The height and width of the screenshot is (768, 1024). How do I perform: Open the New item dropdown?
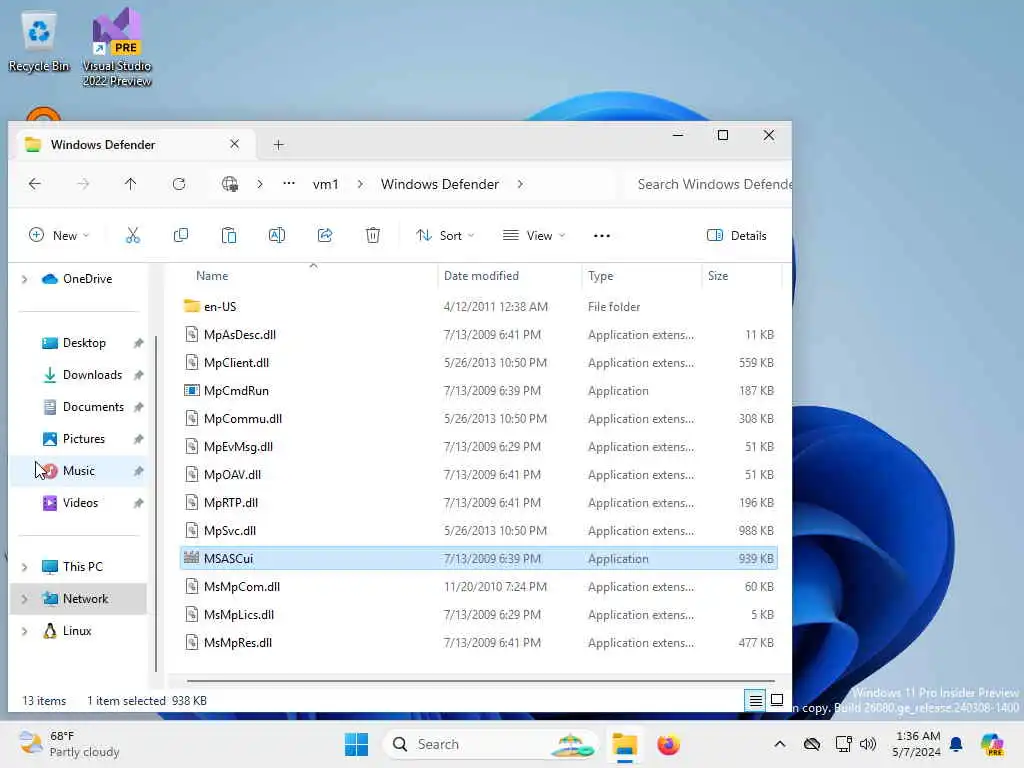click(59, 236)
